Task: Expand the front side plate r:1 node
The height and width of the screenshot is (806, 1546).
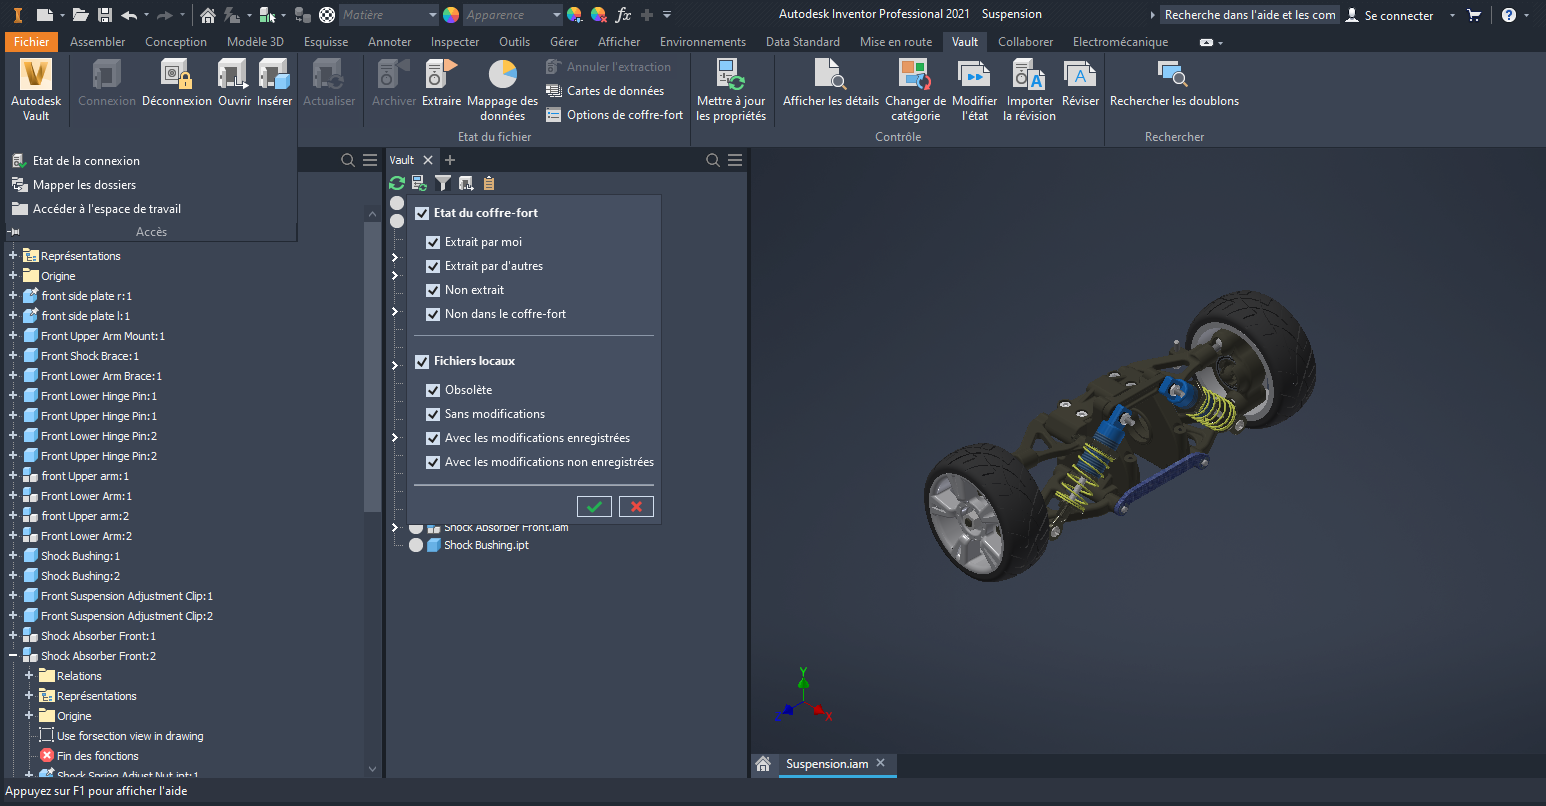Action: pyautogui.click(x=13, y=296)
